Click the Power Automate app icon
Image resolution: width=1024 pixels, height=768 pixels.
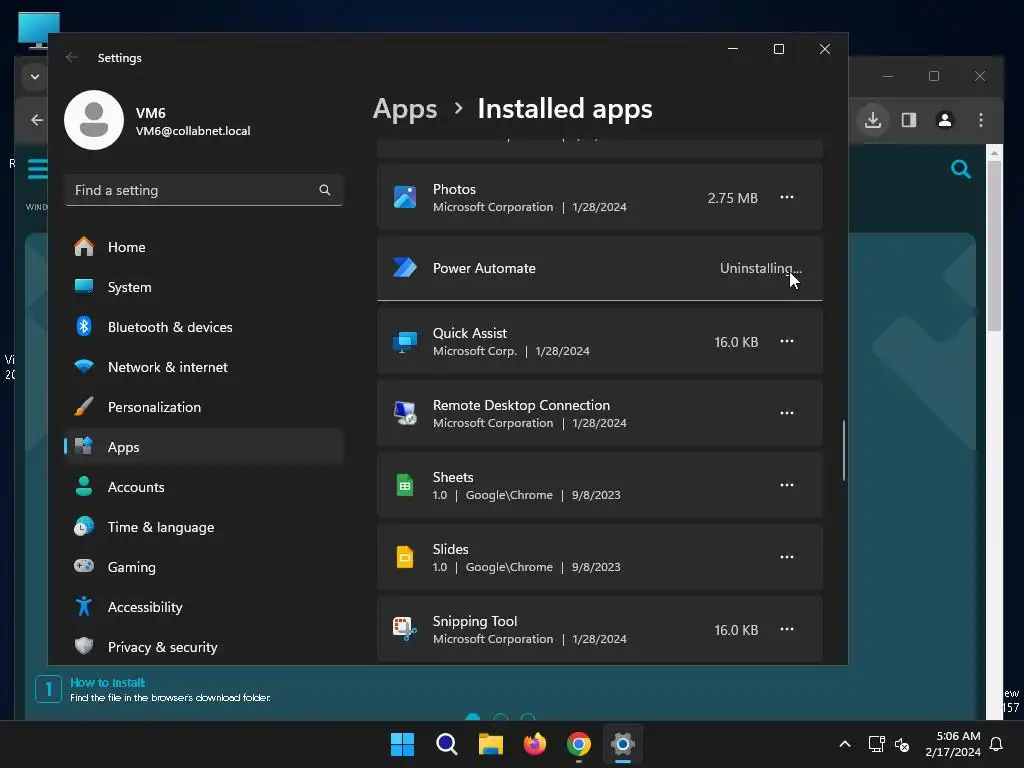pyautogui.click(x=405, y=268)
